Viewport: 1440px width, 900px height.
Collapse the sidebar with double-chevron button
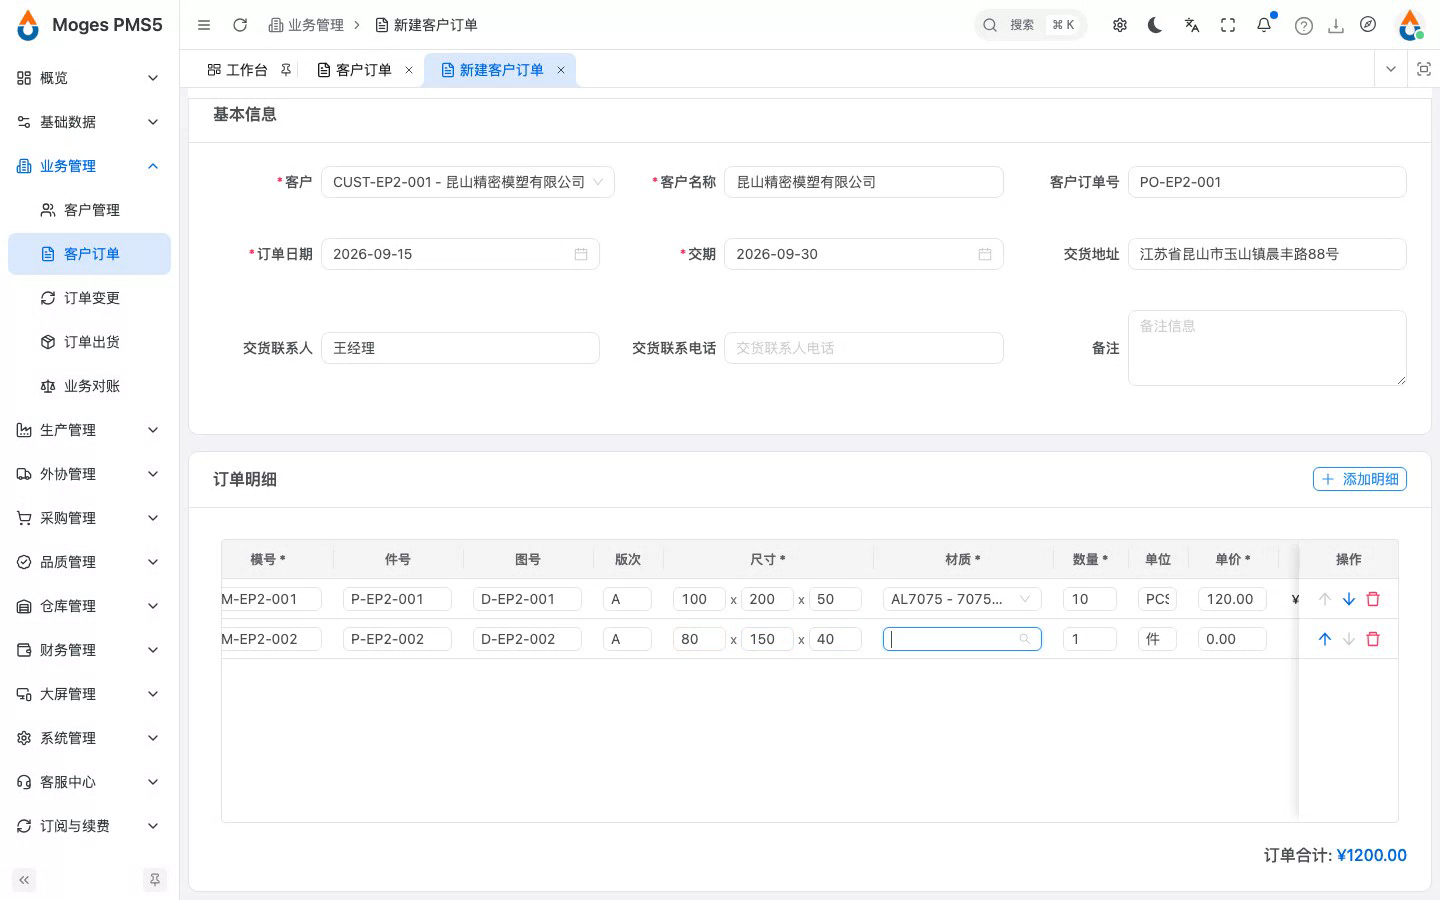coord(24,880)
